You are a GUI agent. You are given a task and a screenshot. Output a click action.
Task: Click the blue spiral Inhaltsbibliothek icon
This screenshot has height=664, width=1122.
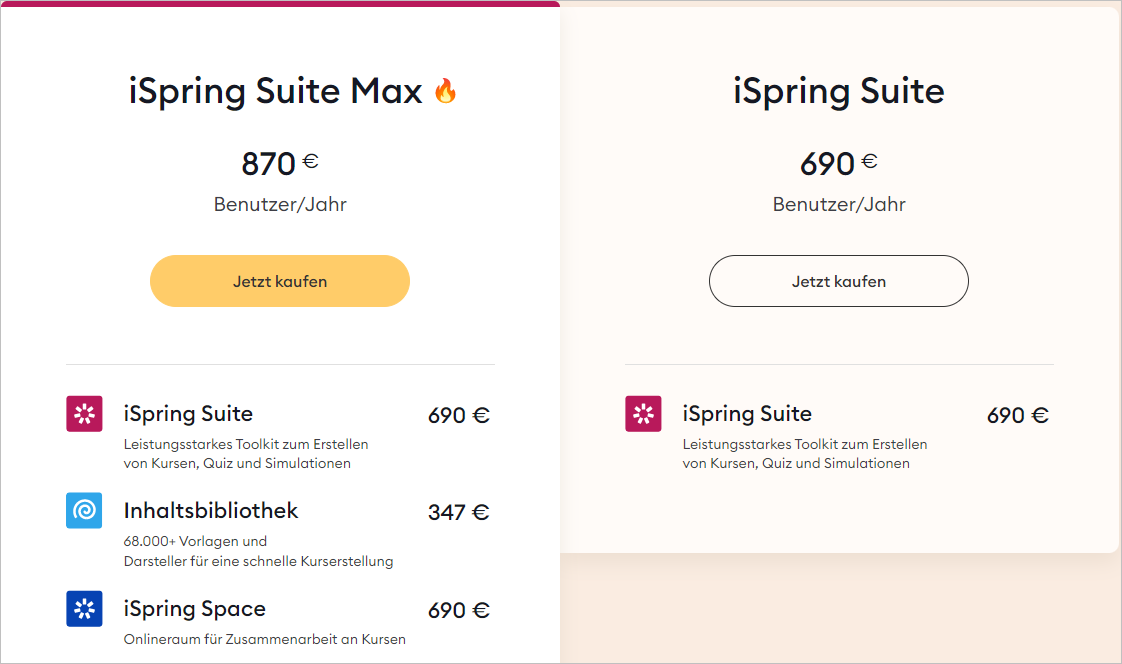[x=84, y=511]
